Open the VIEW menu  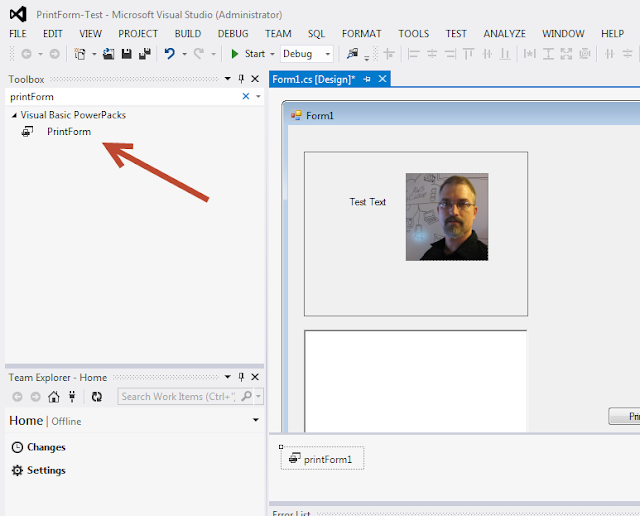click(90, 33)
